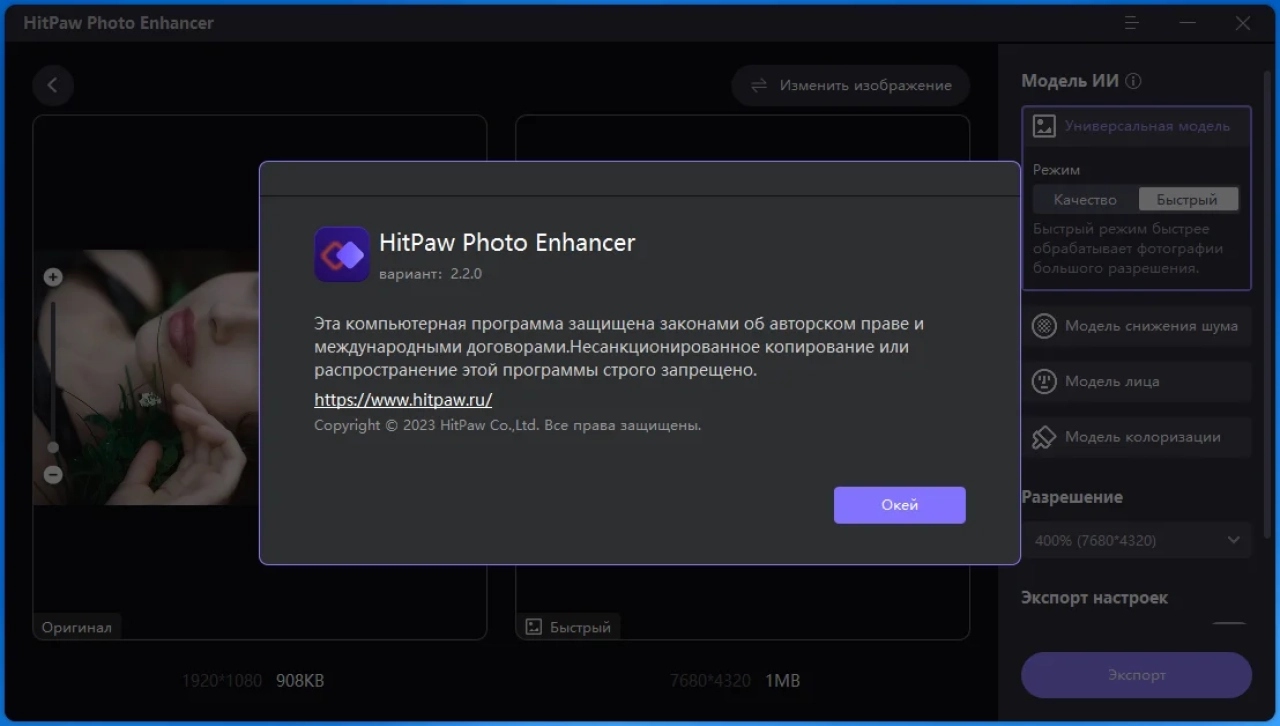Select Модель лица
The width and height of the screenshot is (1280, 726).
(1136, 381)
